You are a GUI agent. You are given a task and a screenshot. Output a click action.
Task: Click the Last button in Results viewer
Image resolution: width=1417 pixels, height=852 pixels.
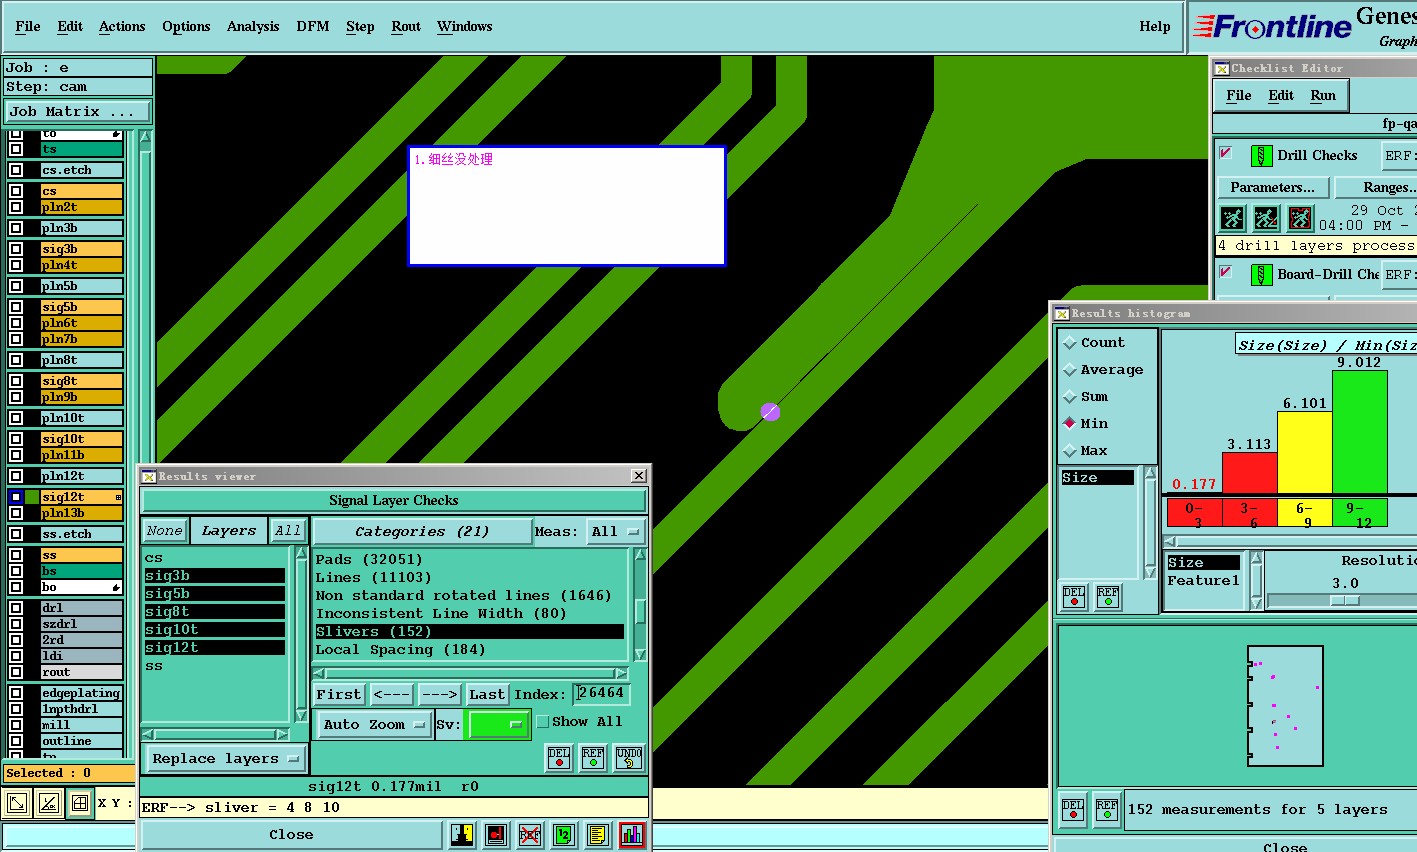tap(487, 694)
